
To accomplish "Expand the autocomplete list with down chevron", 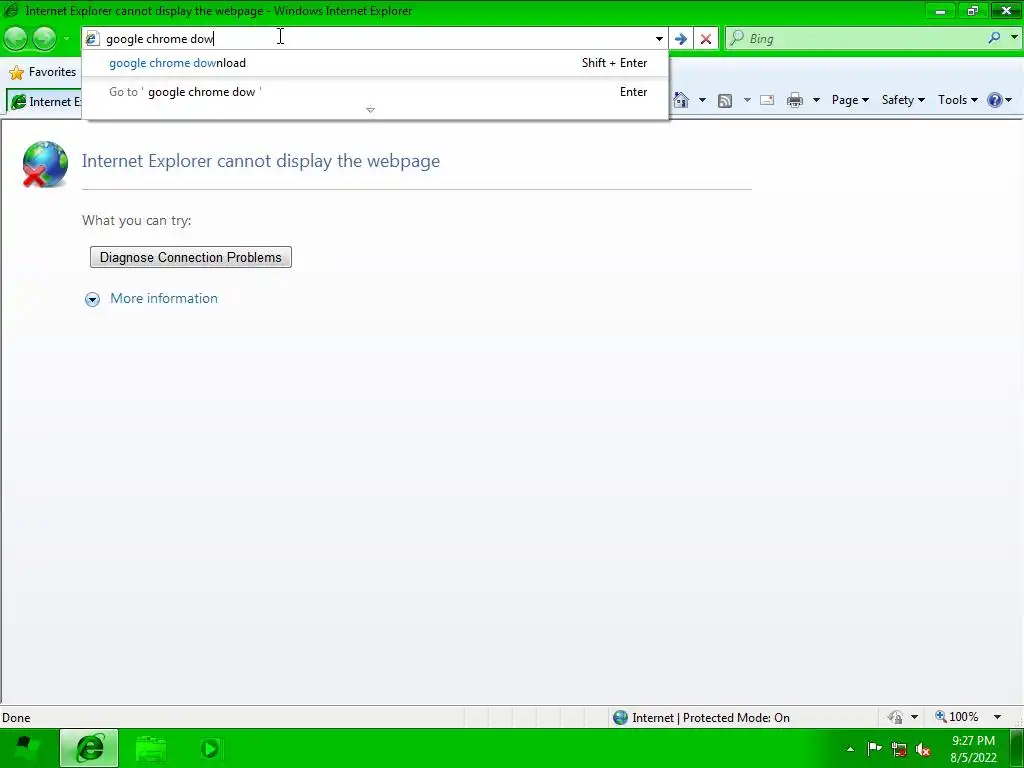I will point(370,110).
